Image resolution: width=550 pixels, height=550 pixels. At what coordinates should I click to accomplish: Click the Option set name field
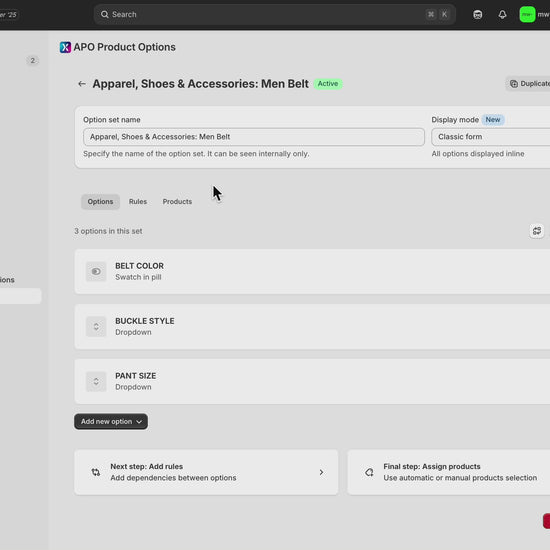(x=254, y=137)
